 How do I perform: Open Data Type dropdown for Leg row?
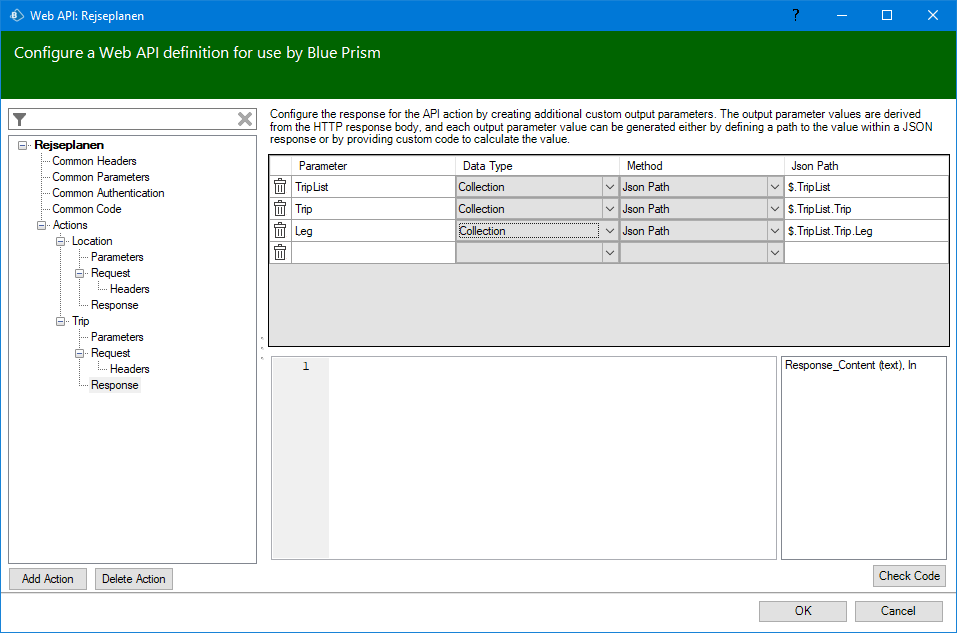[609, 230]
